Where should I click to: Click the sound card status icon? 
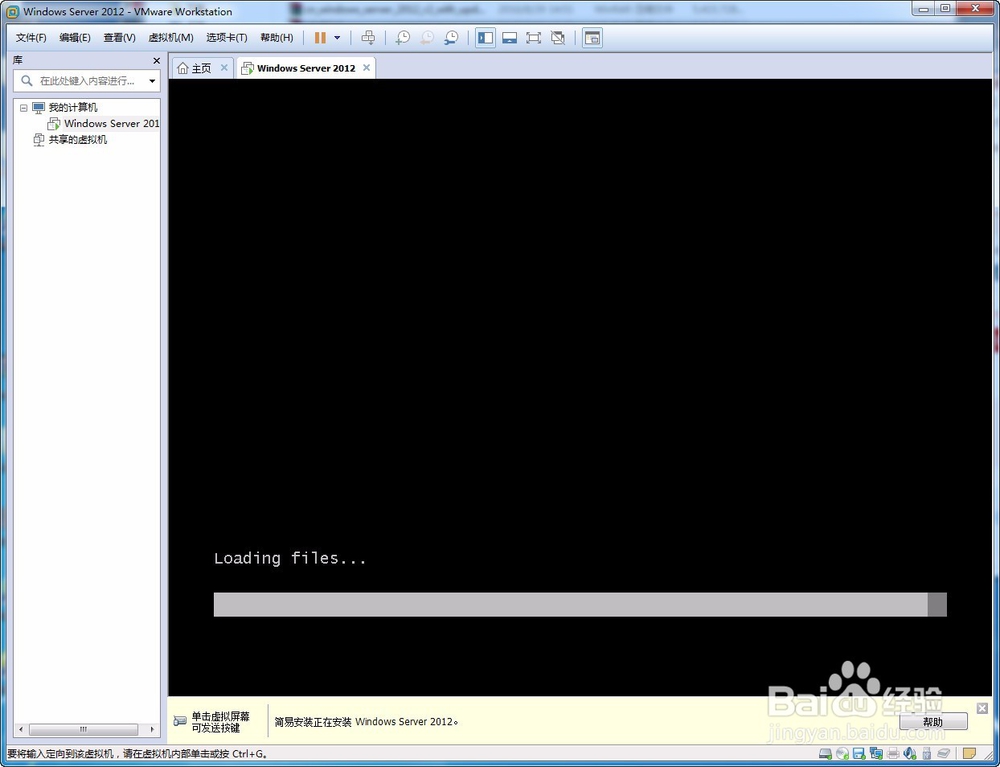[910, 754]
